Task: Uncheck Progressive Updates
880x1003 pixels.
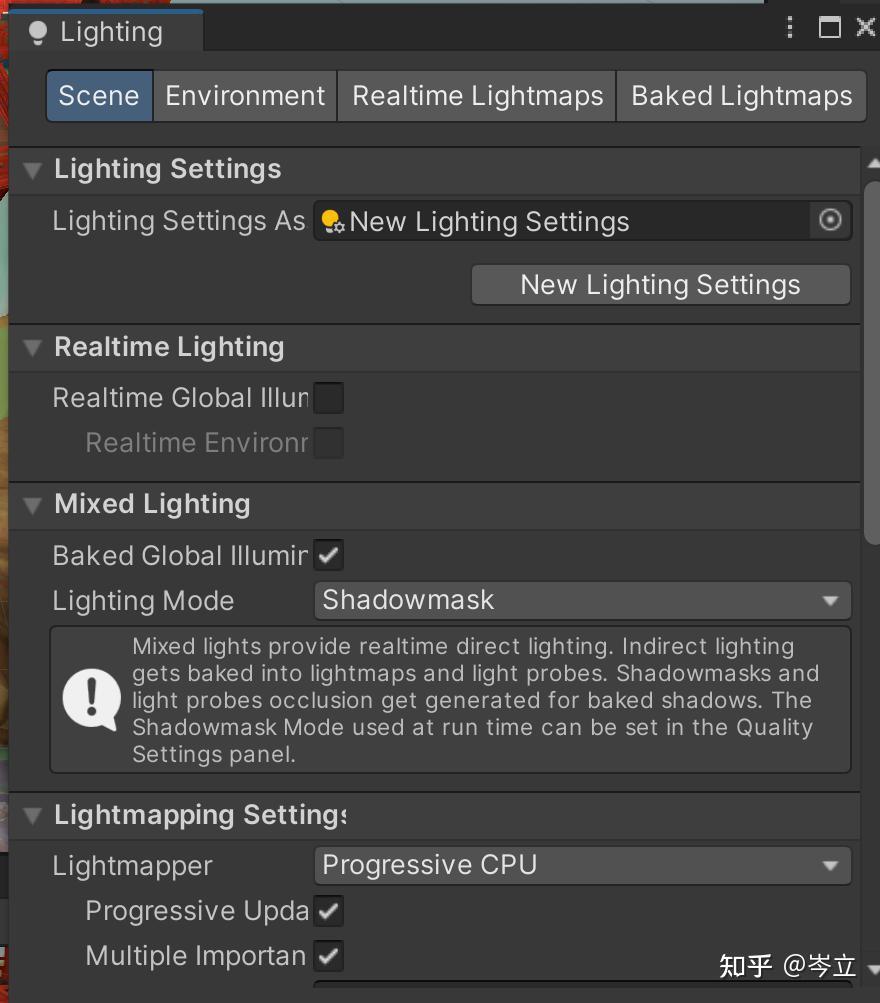Action: [x=329, y=910]
